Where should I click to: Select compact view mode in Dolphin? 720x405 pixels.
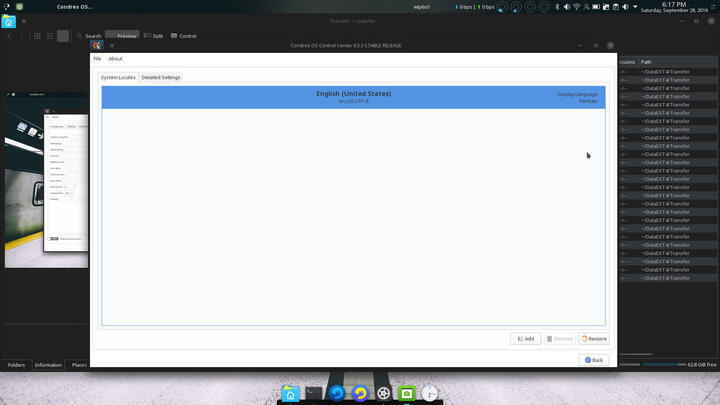tap(50, 36)
